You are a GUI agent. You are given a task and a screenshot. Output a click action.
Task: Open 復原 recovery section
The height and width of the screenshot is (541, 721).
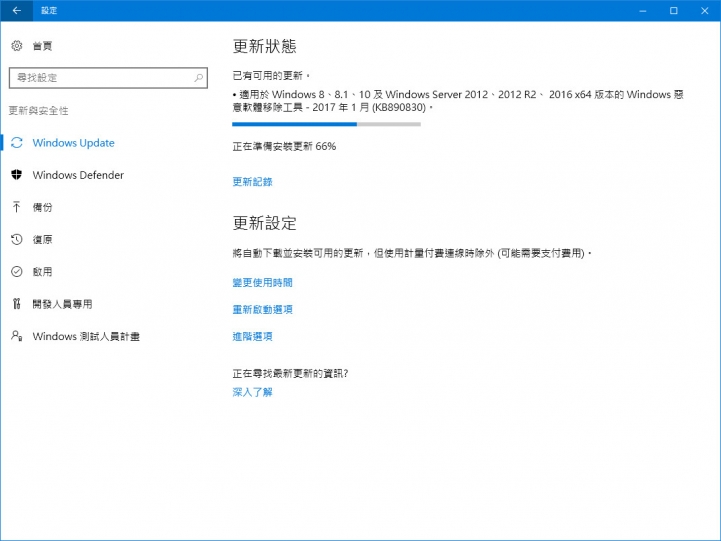(42, 239)
